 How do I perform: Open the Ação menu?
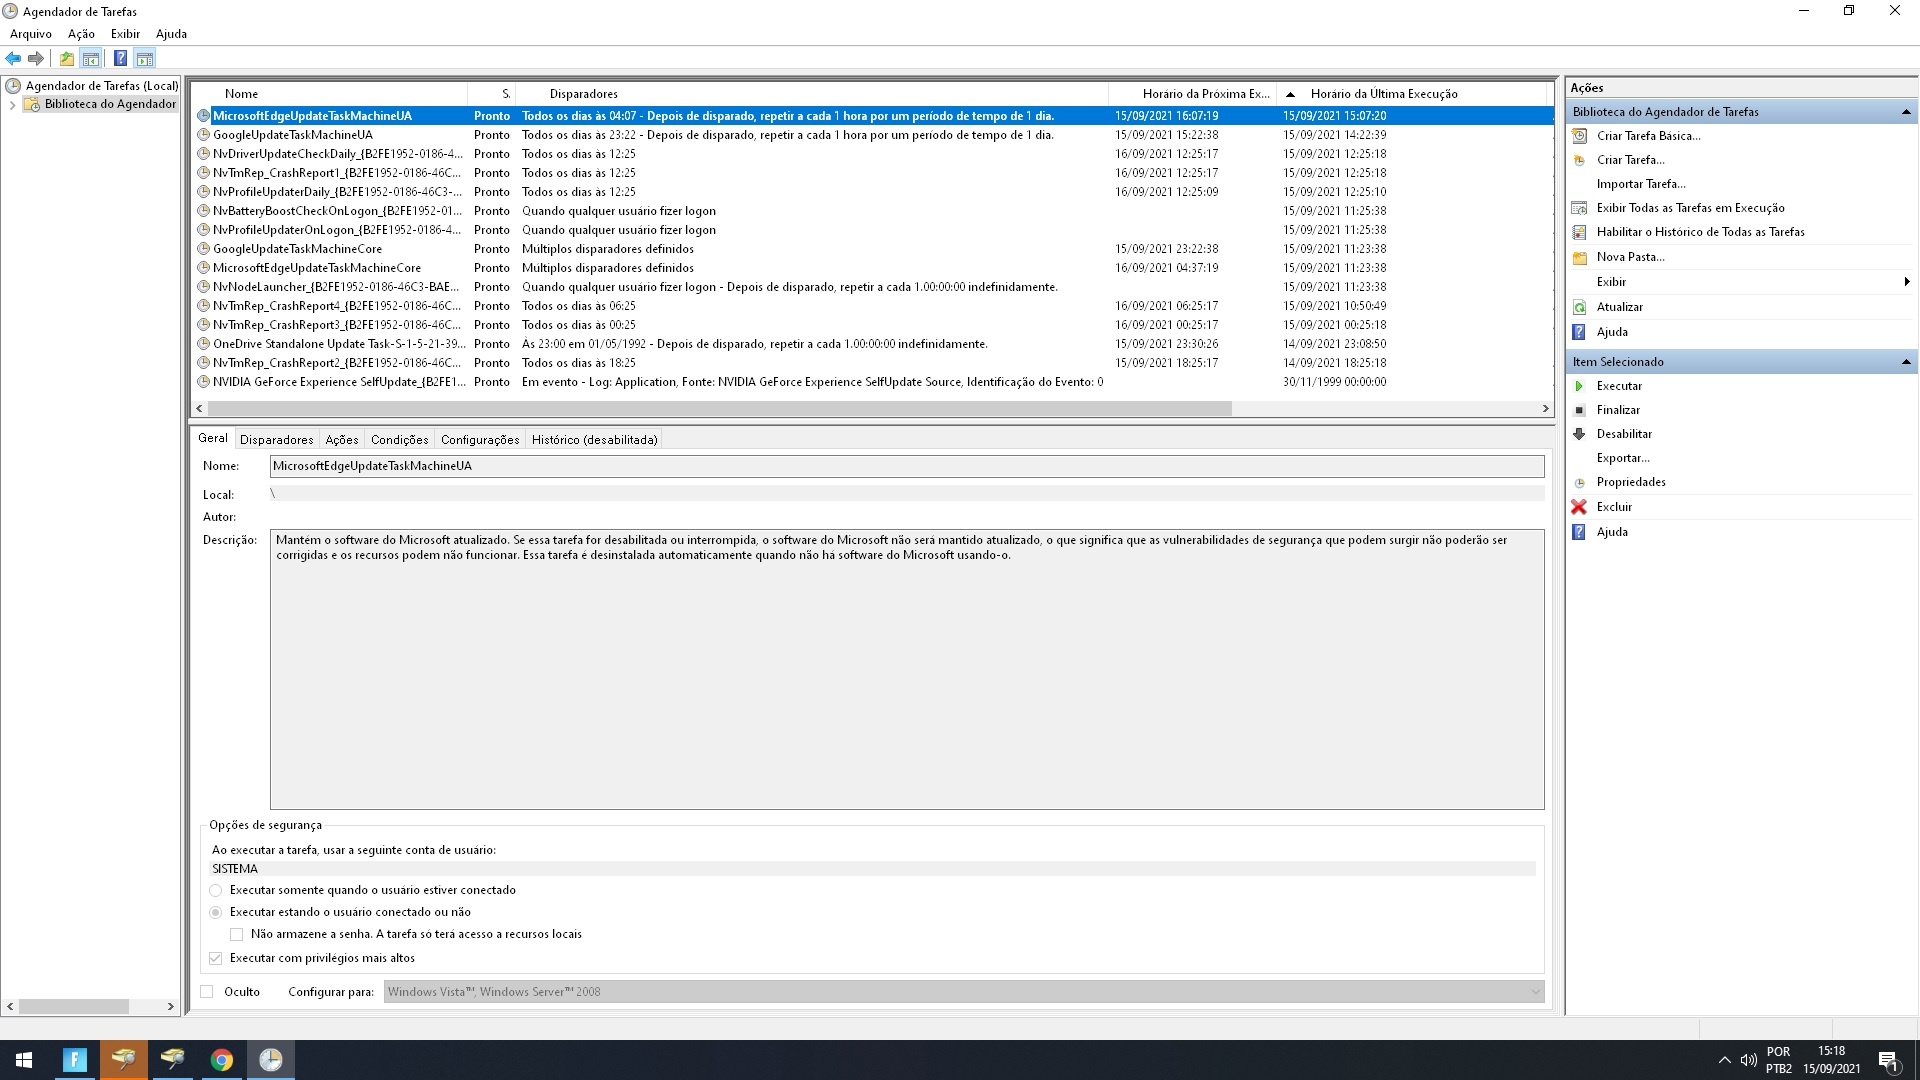[81, 34]
